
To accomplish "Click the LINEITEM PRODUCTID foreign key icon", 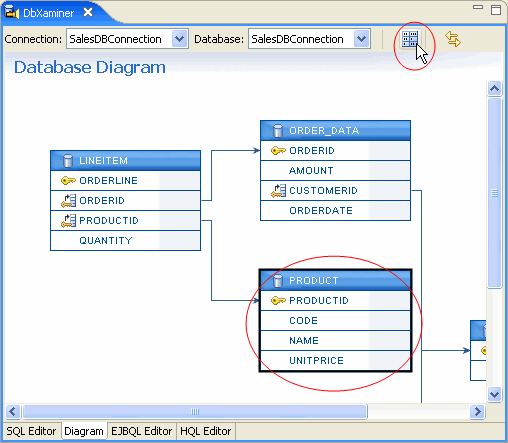I will click(x=69, y=221).
